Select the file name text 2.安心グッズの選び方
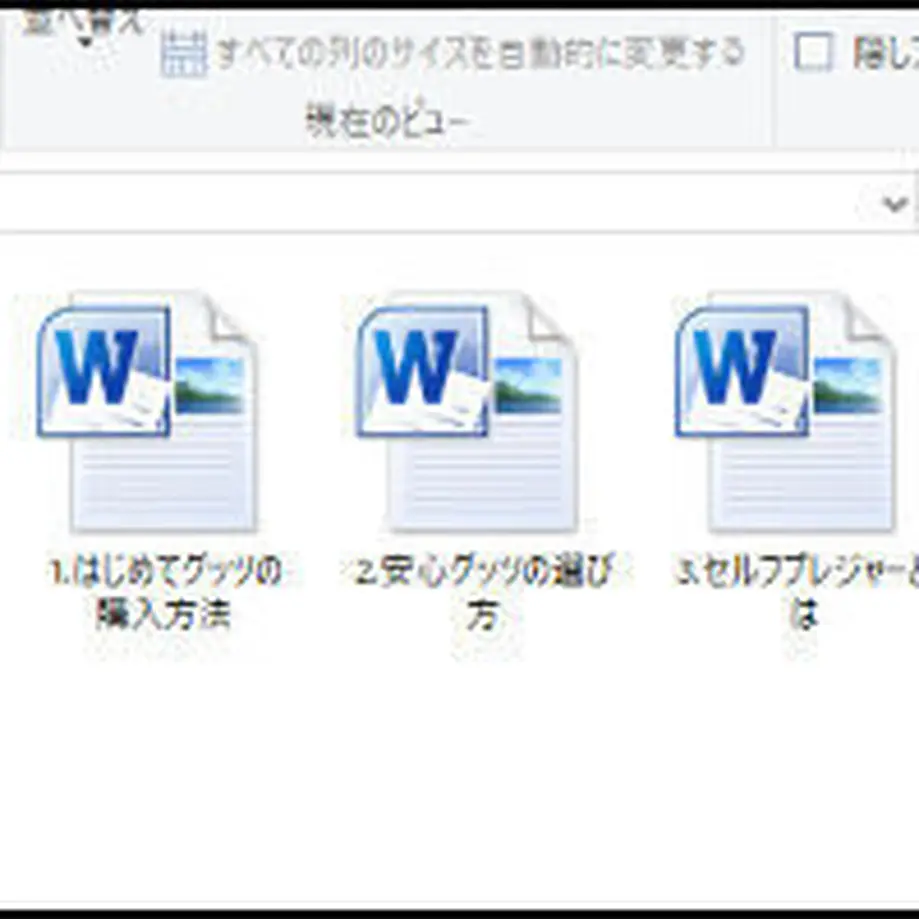 coord(483,592)
